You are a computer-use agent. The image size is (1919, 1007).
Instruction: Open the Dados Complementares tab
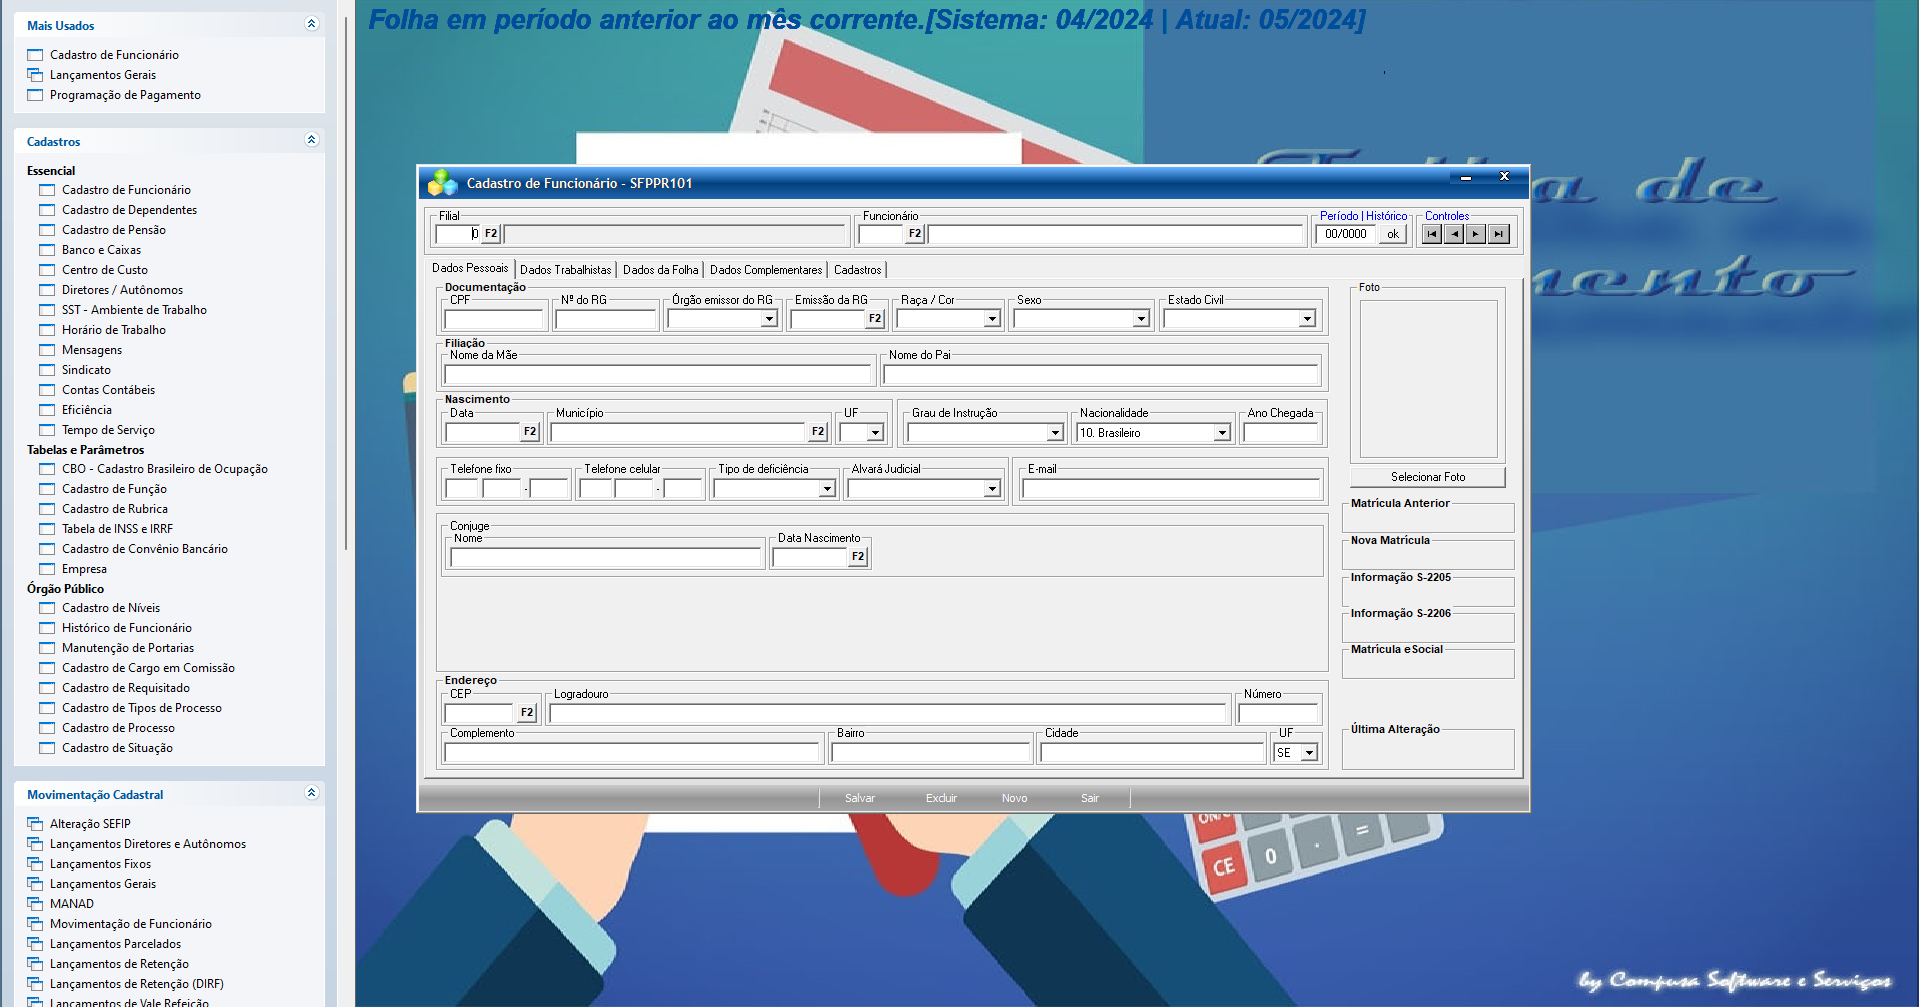[x=766, y=270]
